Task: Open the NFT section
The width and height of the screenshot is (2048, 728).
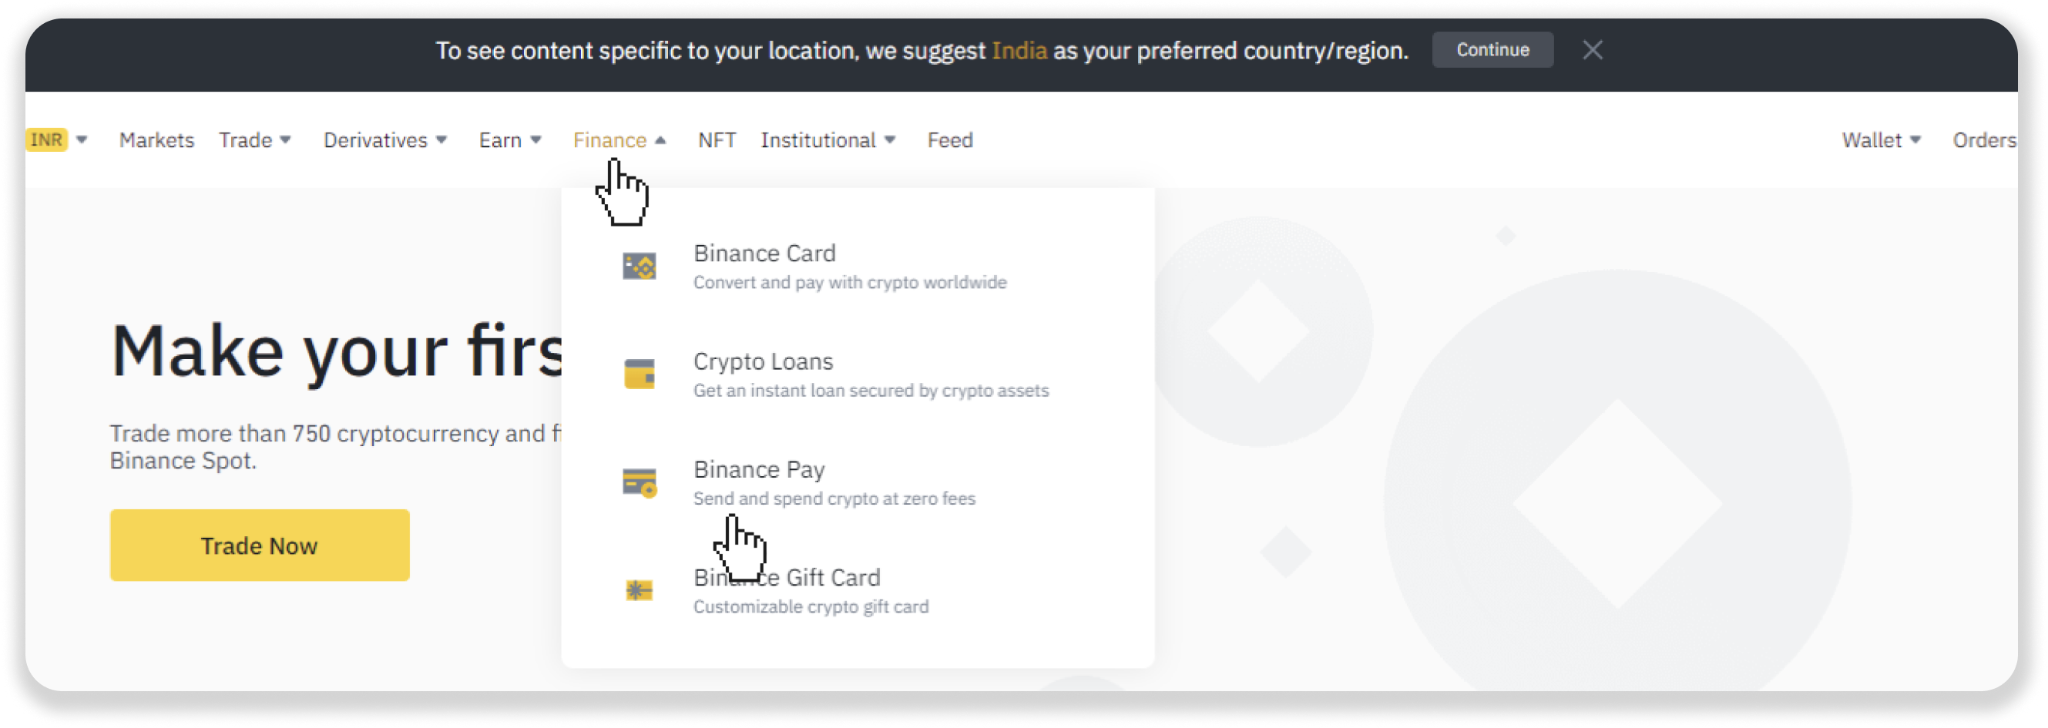Action: [x=717, y=140]
